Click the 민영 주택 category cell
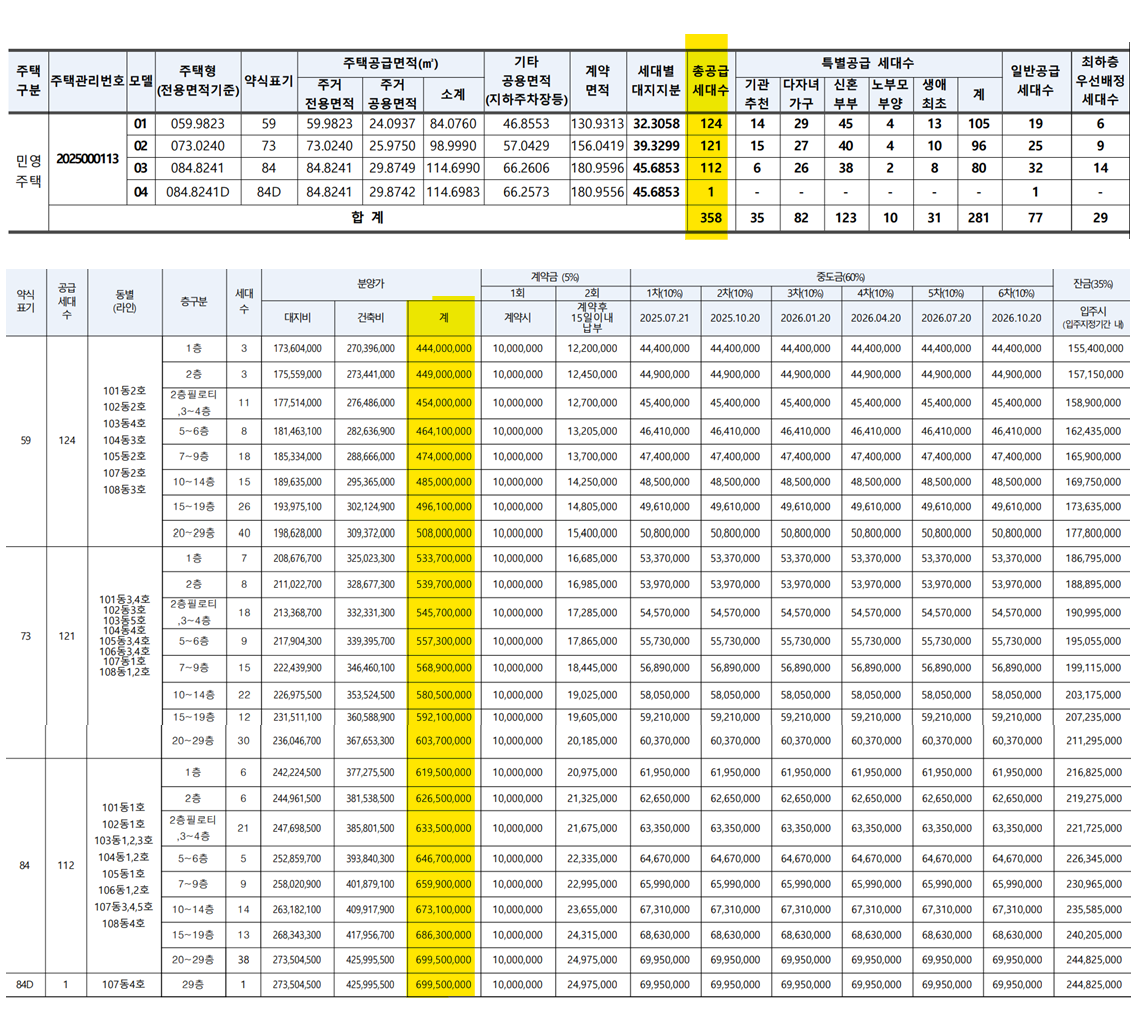 pos(29,170)
